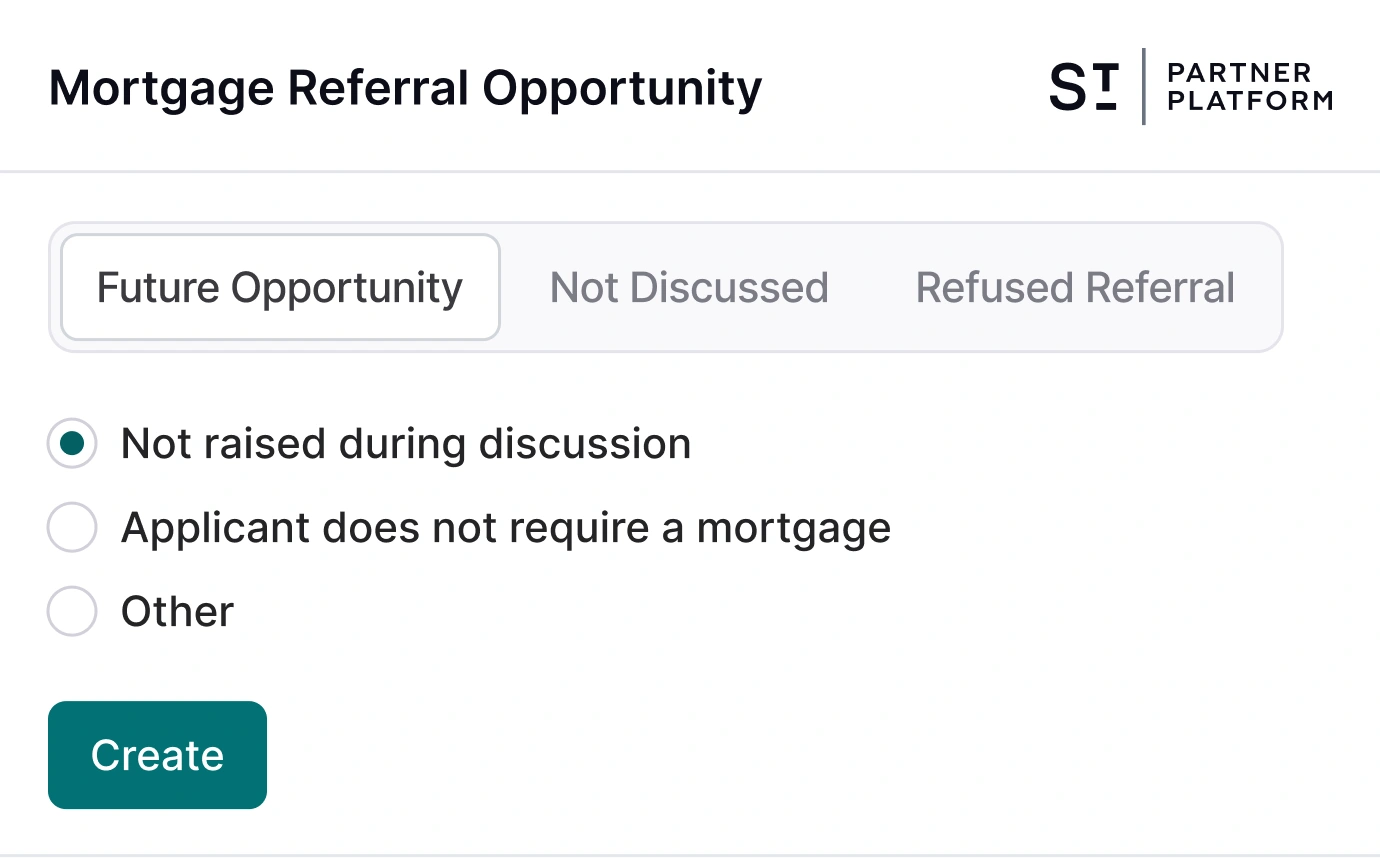Choose Applicant does not require a mortgage
1380x858 pixels.
click(x=71, y=527)
